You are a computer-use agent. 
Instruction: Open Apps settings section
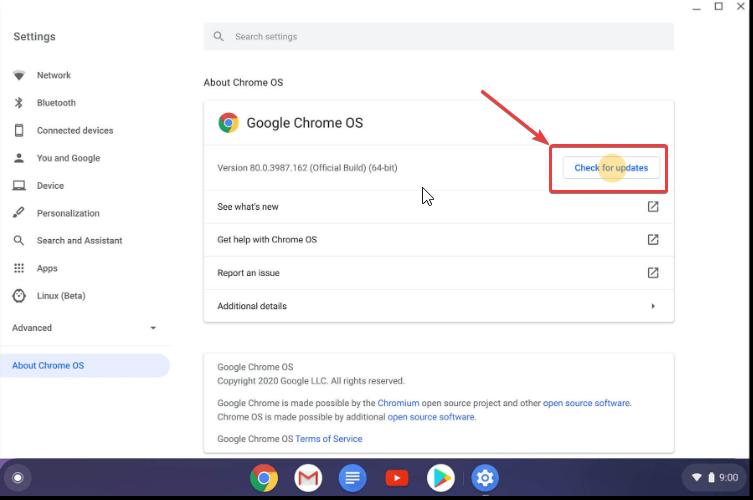tap(47, 268)
